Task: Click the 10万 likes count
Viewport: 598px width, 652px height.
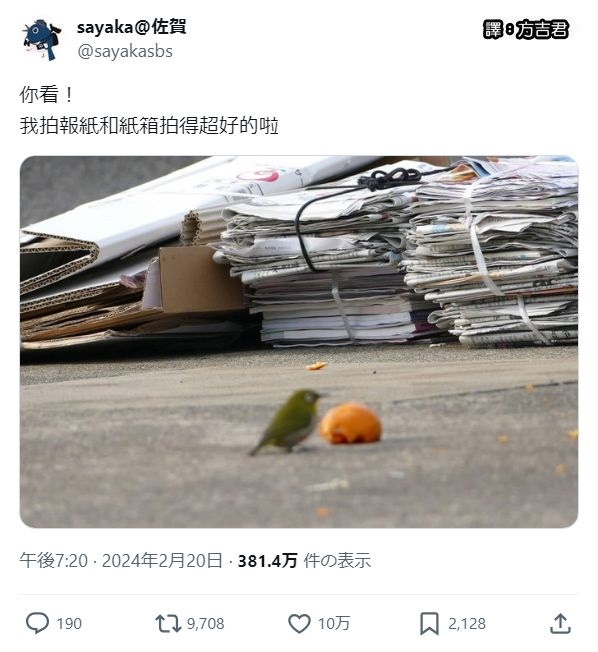Action: point(334,624)
